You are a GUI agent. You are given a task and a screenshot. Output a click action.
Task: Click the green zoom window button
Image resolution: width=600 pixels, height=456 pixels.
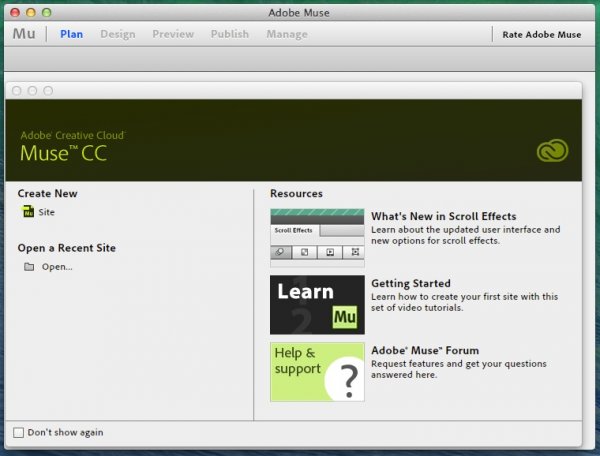pyautogui.click(x=47, y=12)
